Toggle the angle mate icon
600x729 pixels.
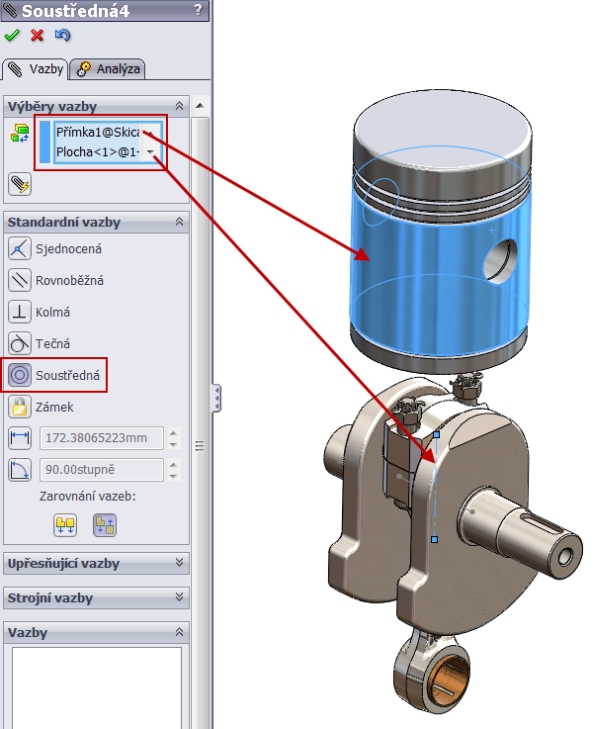20,470
